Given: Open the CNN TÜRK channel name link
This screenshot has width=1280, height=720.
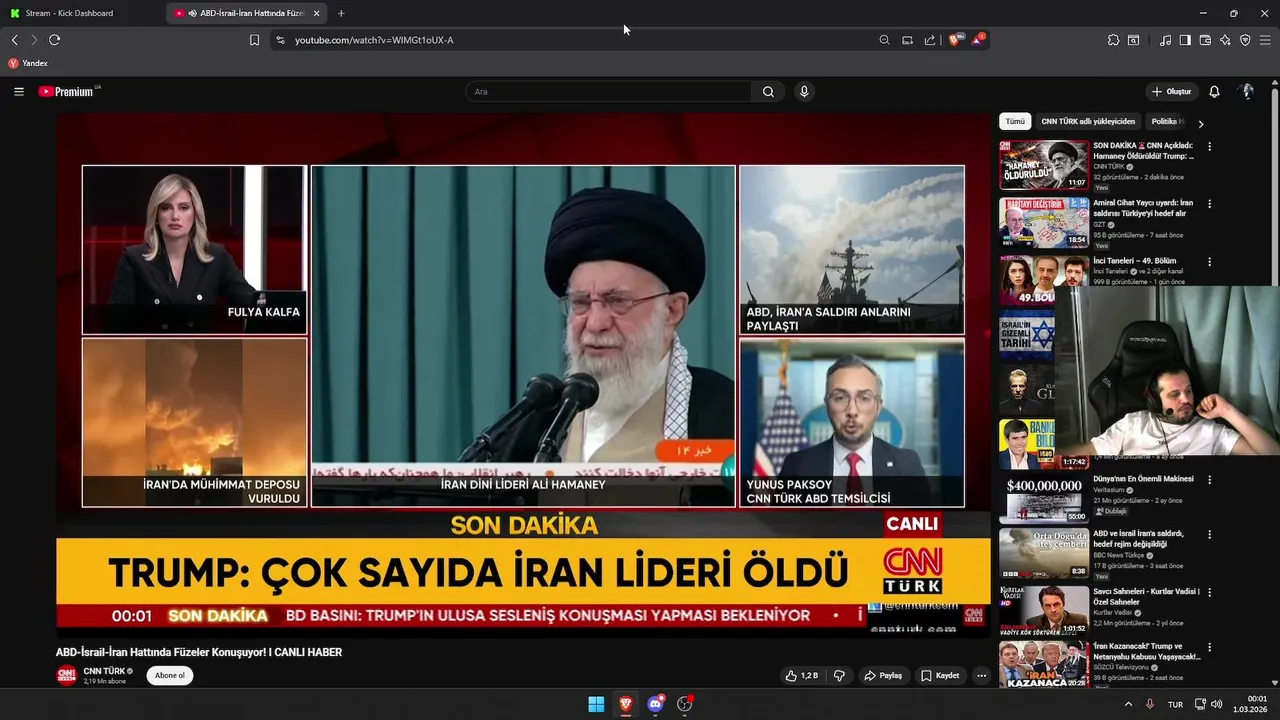Looking at the screenshot, I should click(104, 671).
